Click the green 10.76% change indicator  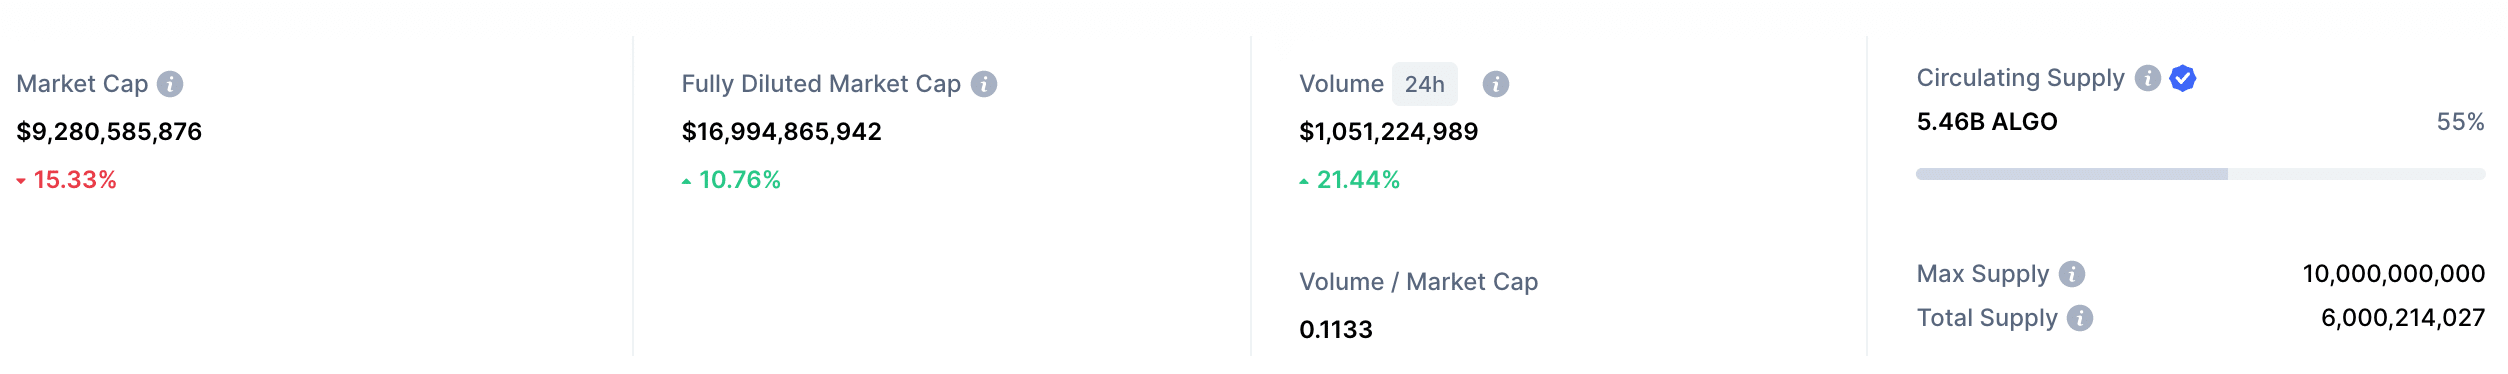click(731, 180)
